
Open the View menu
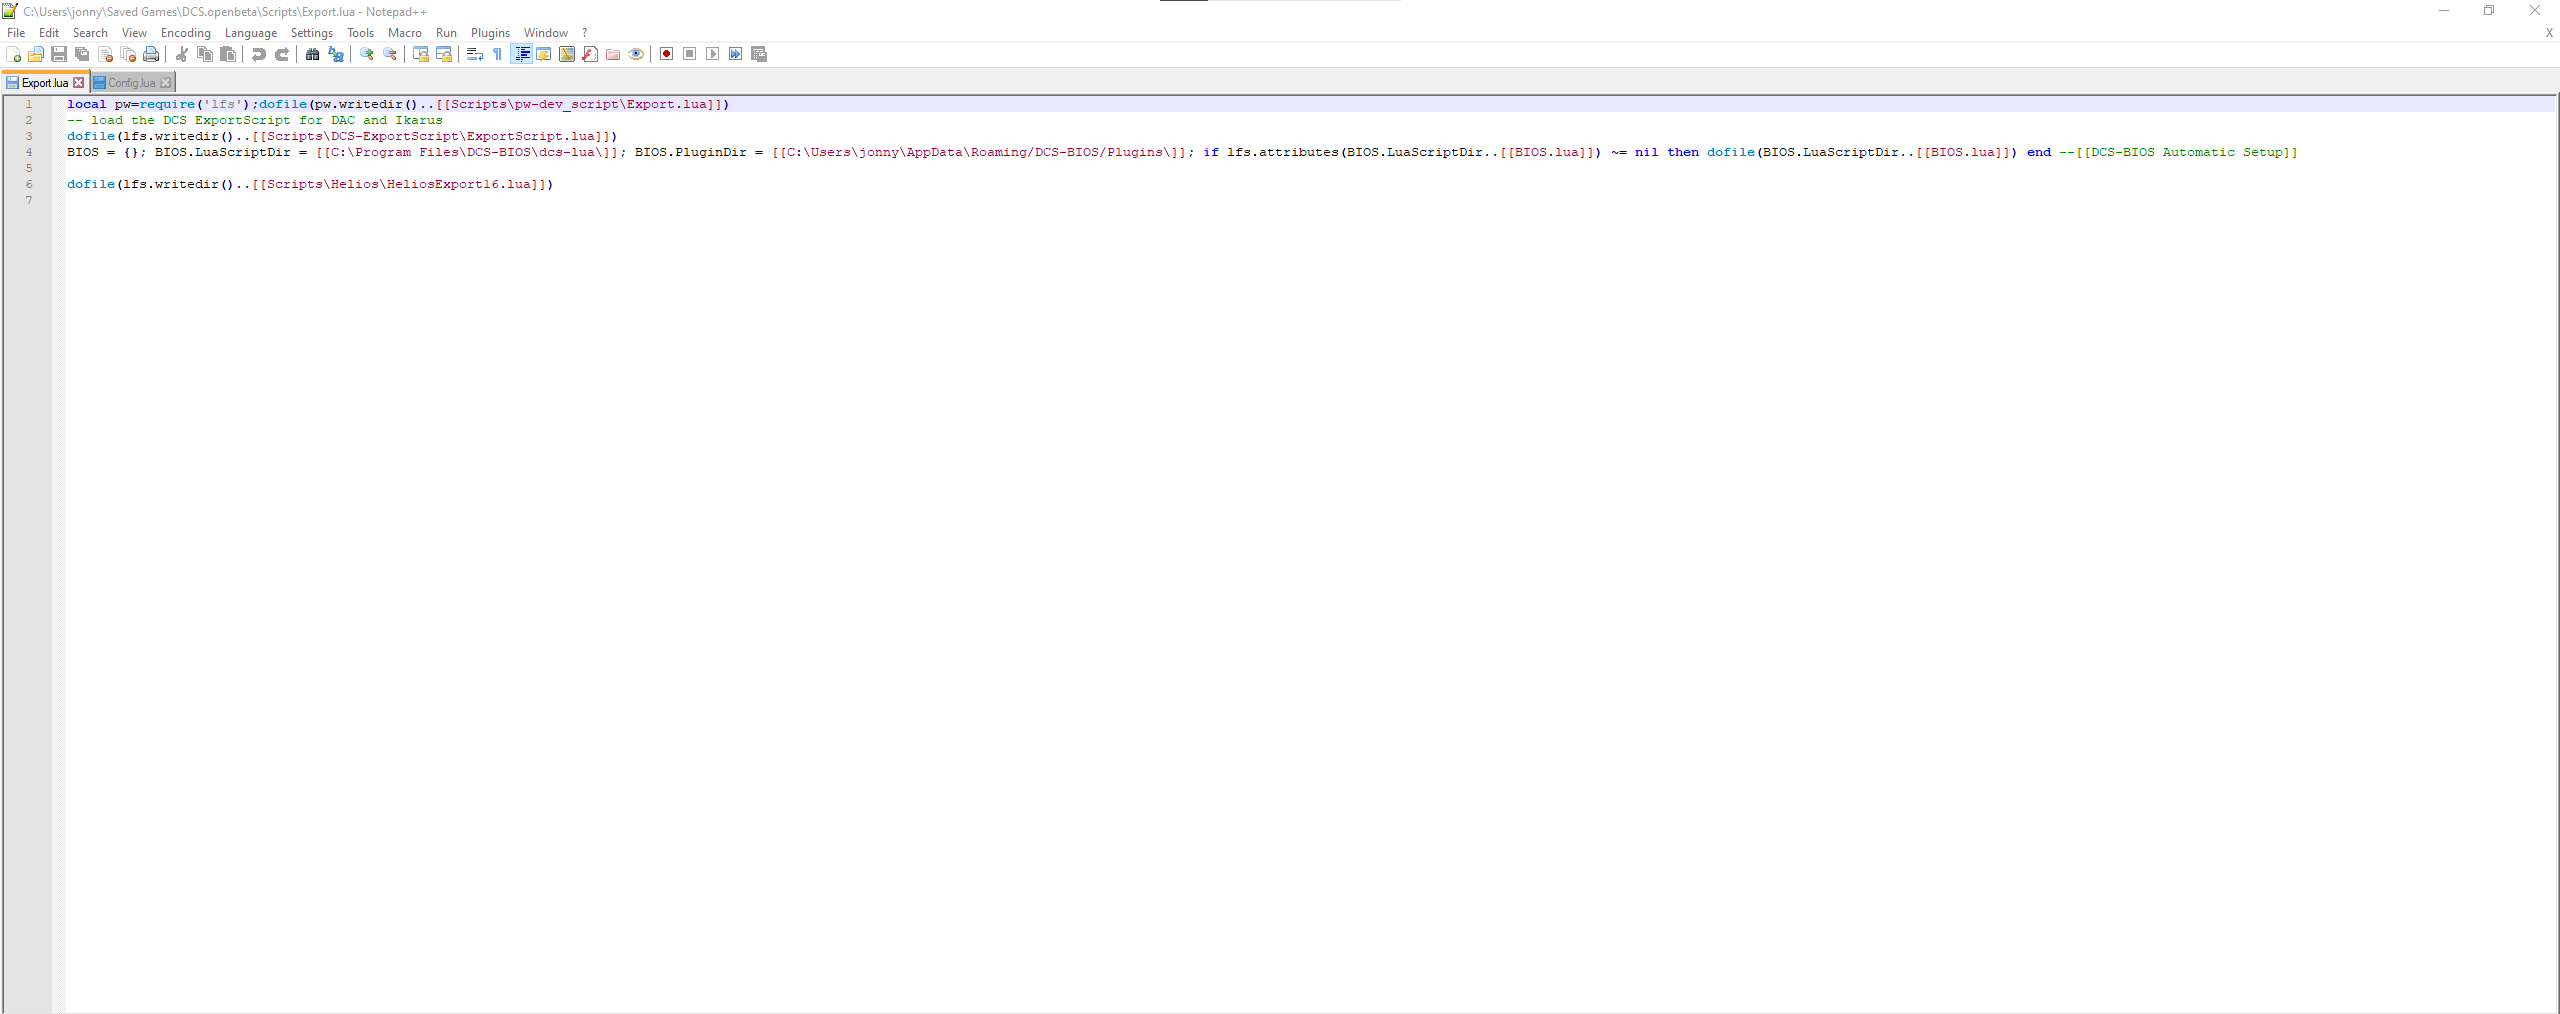134,33
